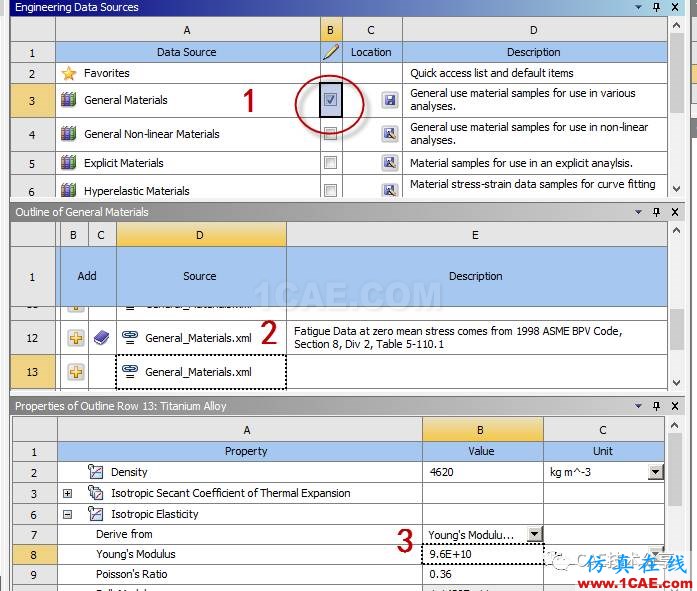Add the material in outline row 12 with the plus icon
This screenshot has width=697, height=591.
pos(76,338)
